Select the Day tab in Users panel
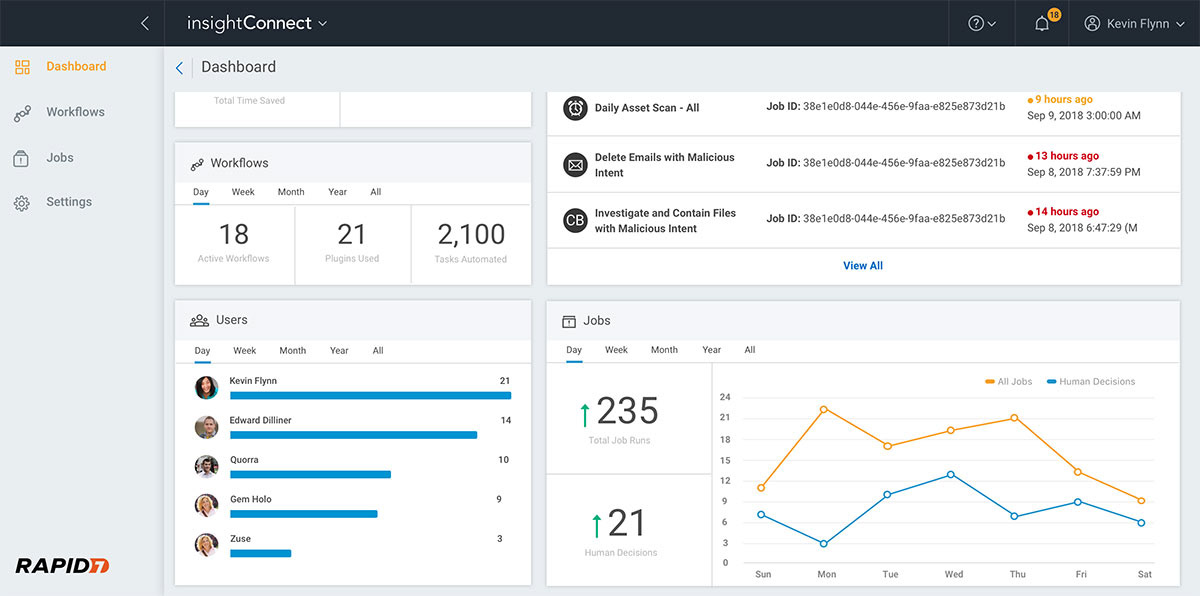The image size is (1200, 596). (202, 351)
